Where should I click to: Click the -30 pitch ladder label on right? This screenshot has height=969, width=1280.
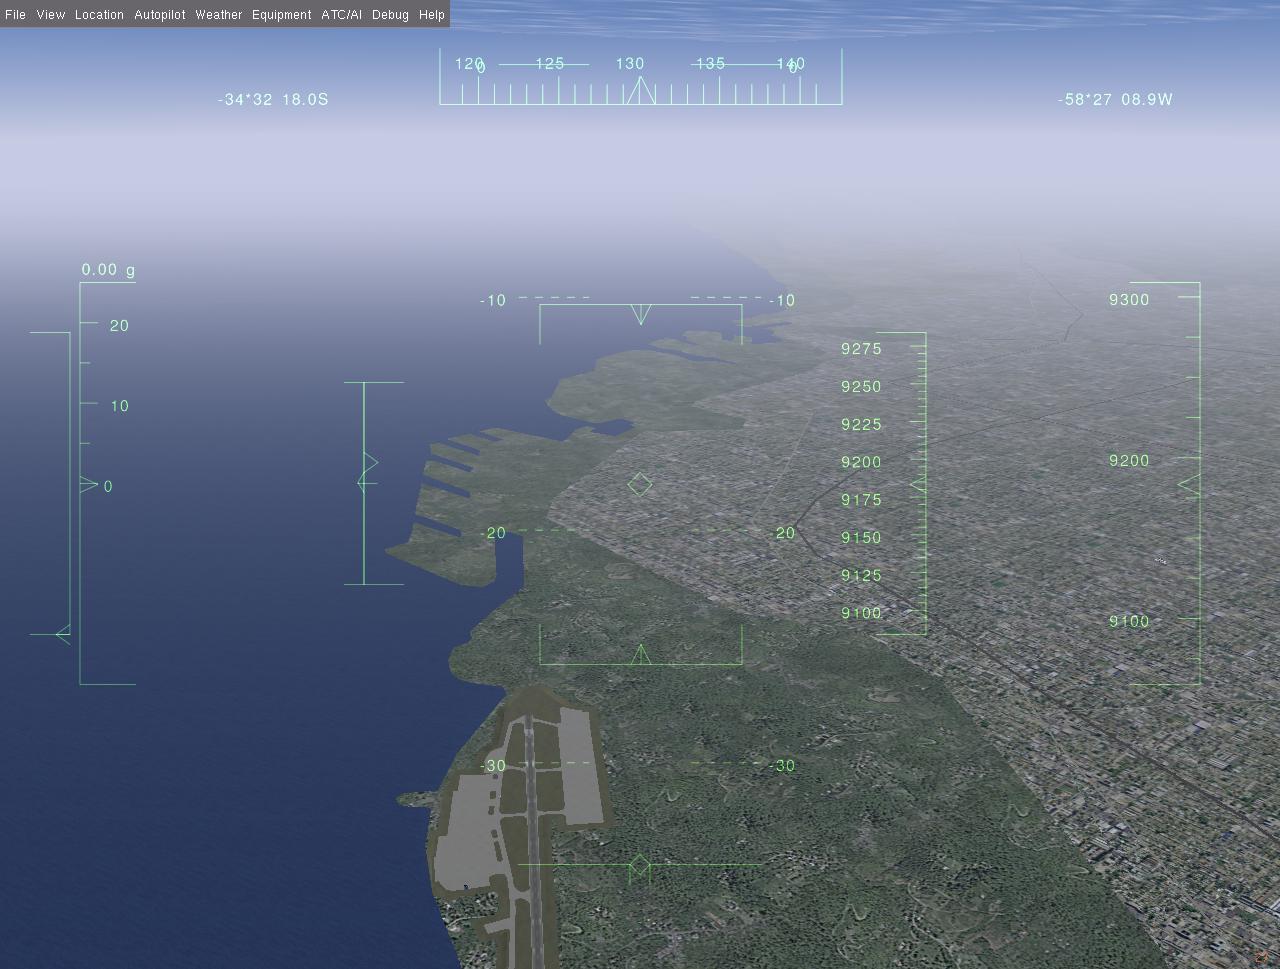pos(781,766)
